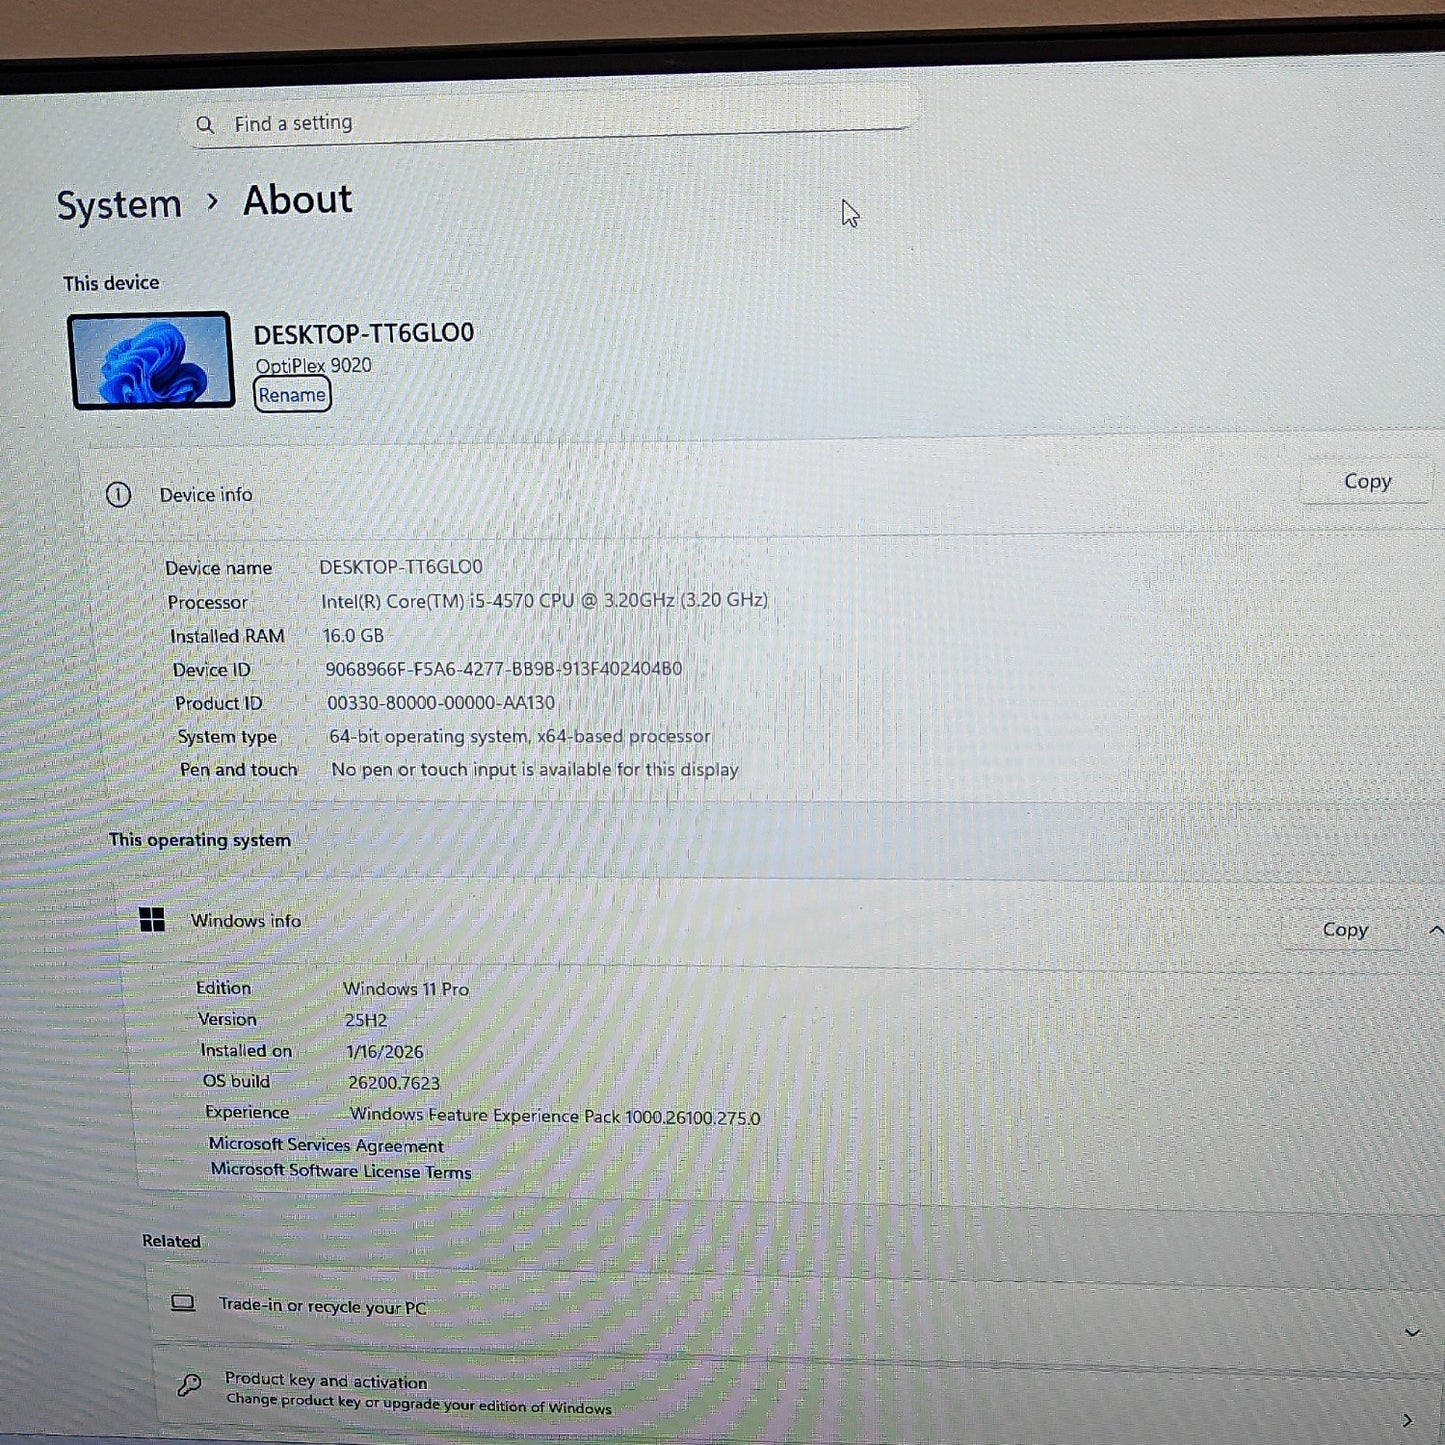The image size is (1445, 1445).
Task: Click the Trade-in laptop icon
Action: (183, 1303)
